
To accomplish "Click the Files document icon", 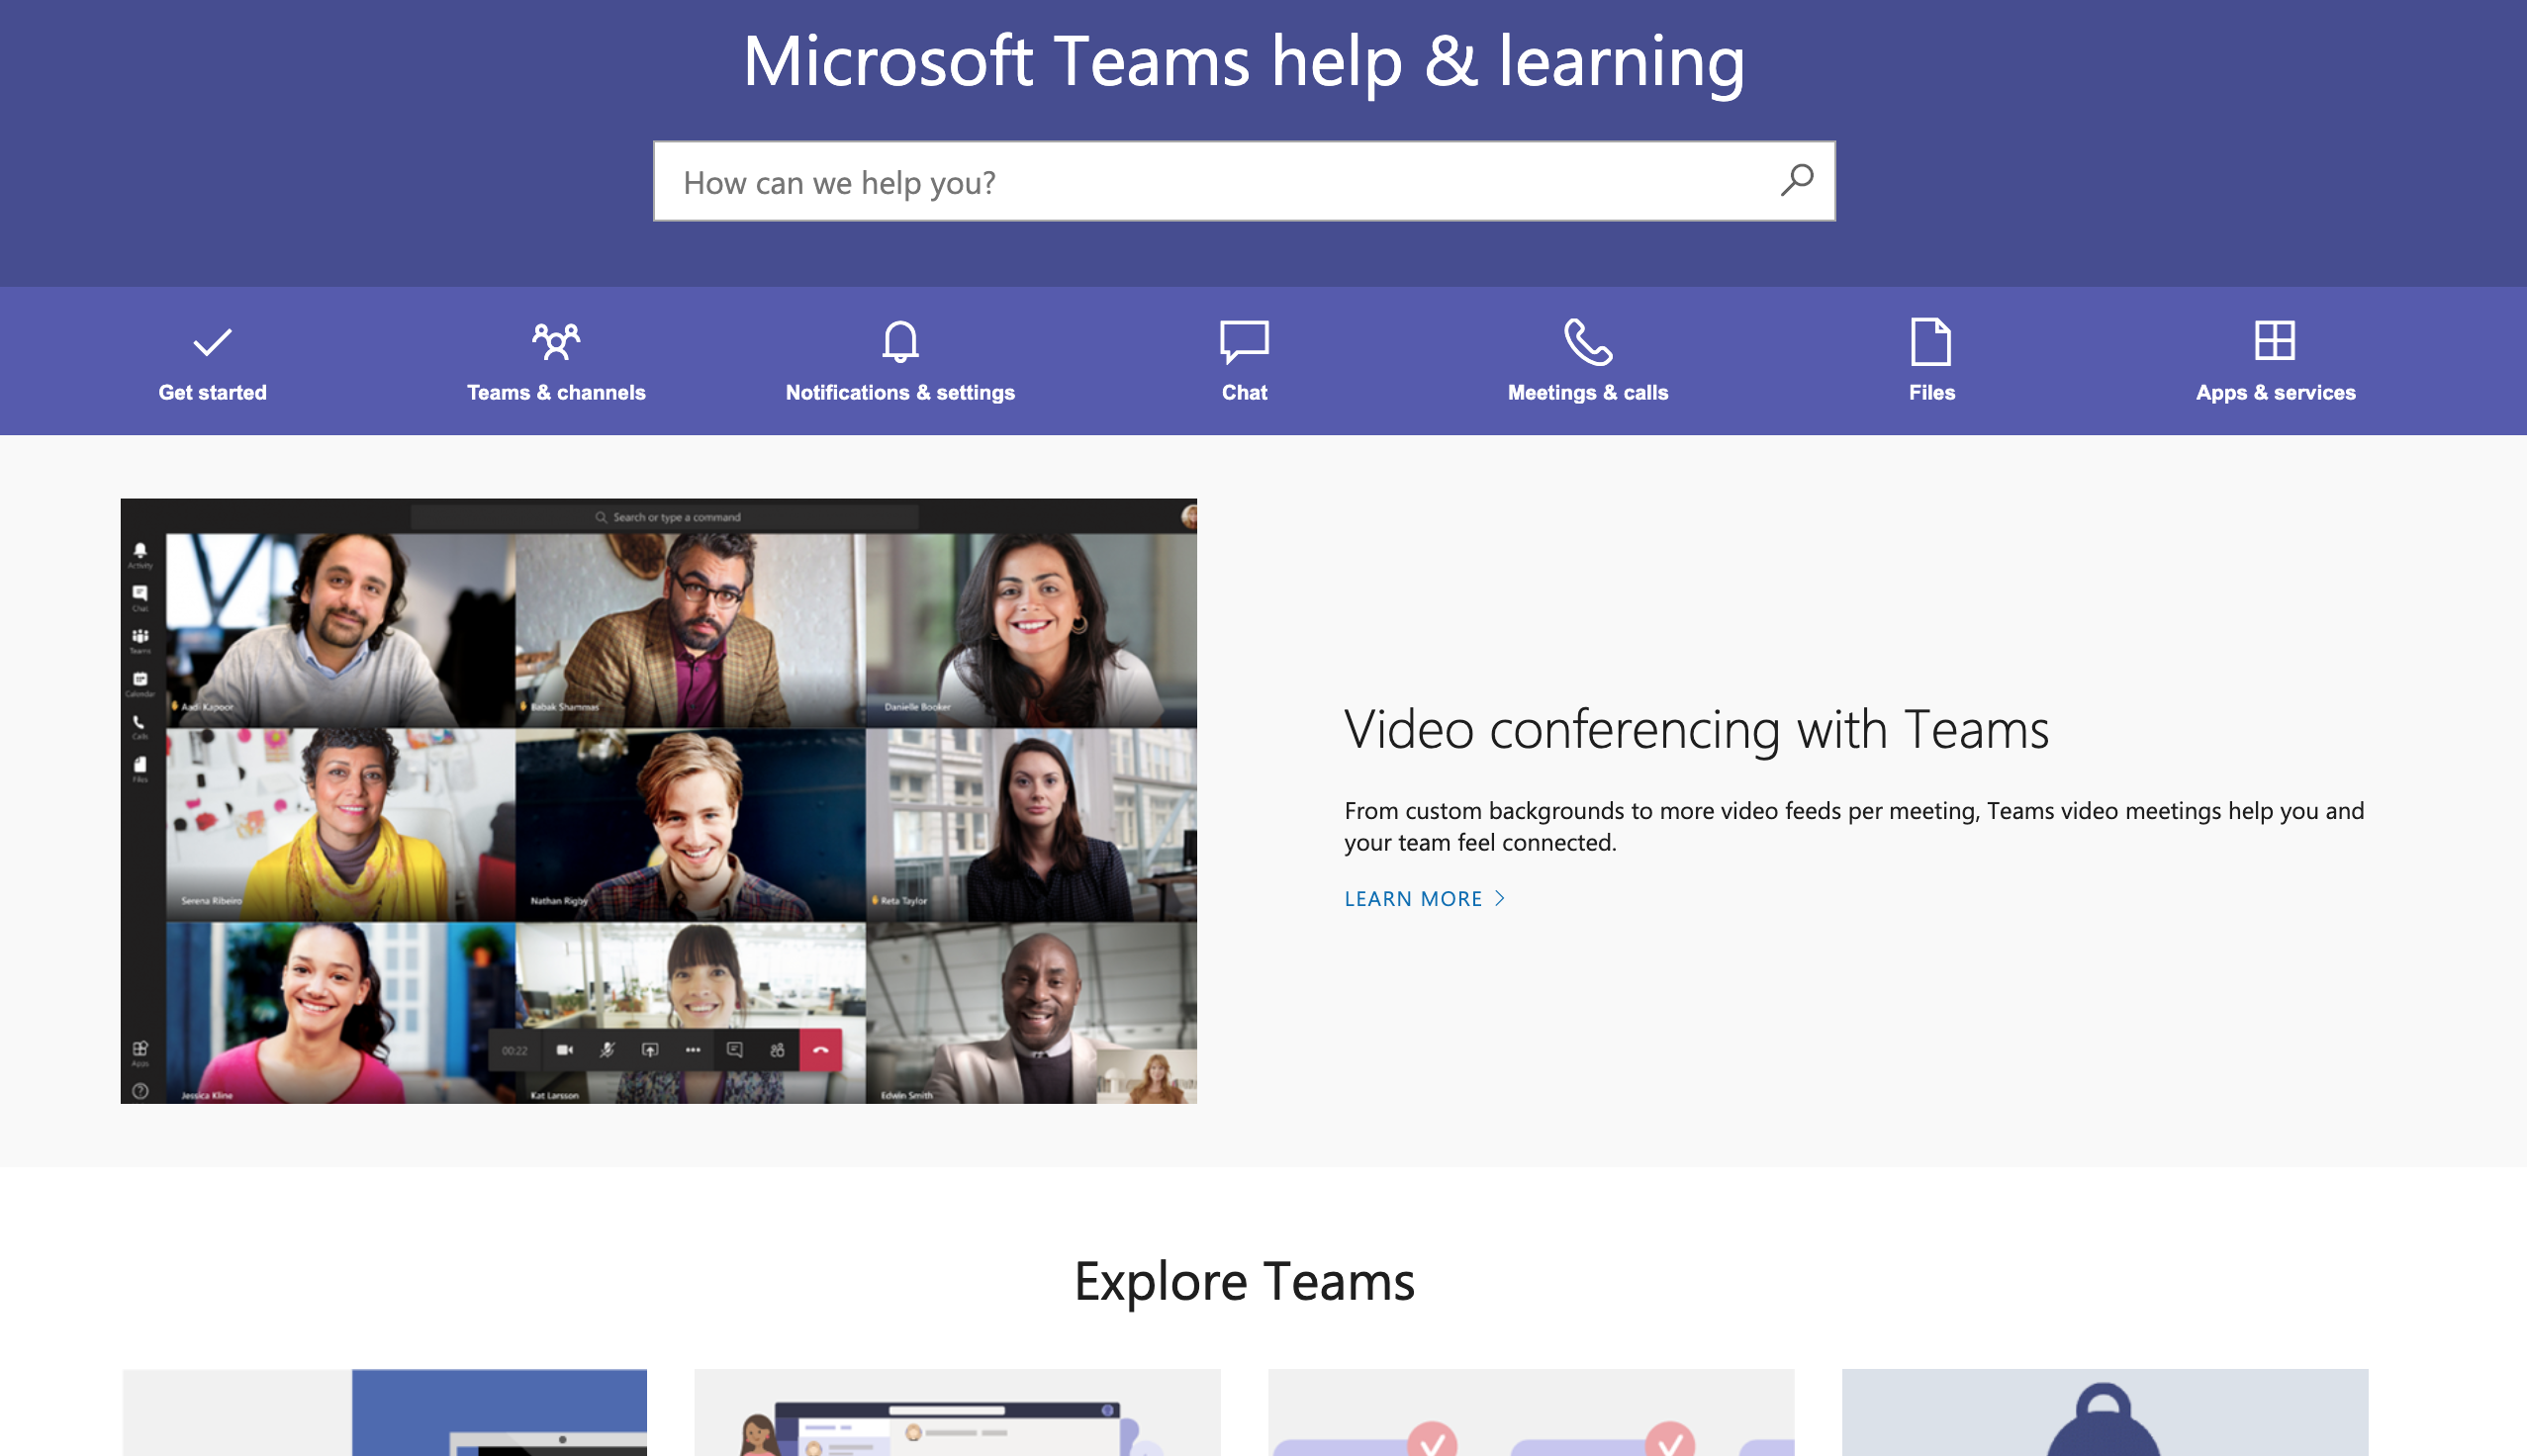I will (1931, 341).
